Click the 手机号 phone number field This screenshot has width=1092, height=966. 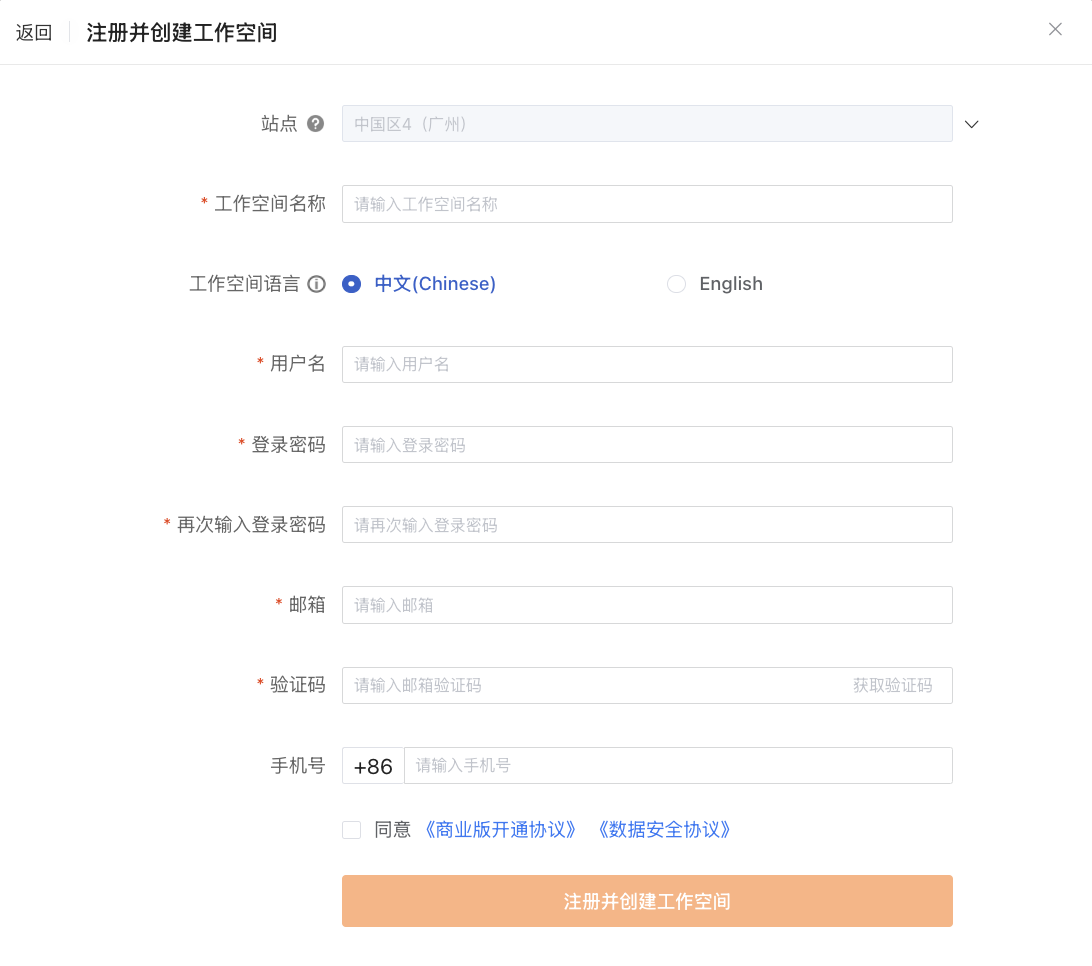pyautogui.click(x=678, y=766)
